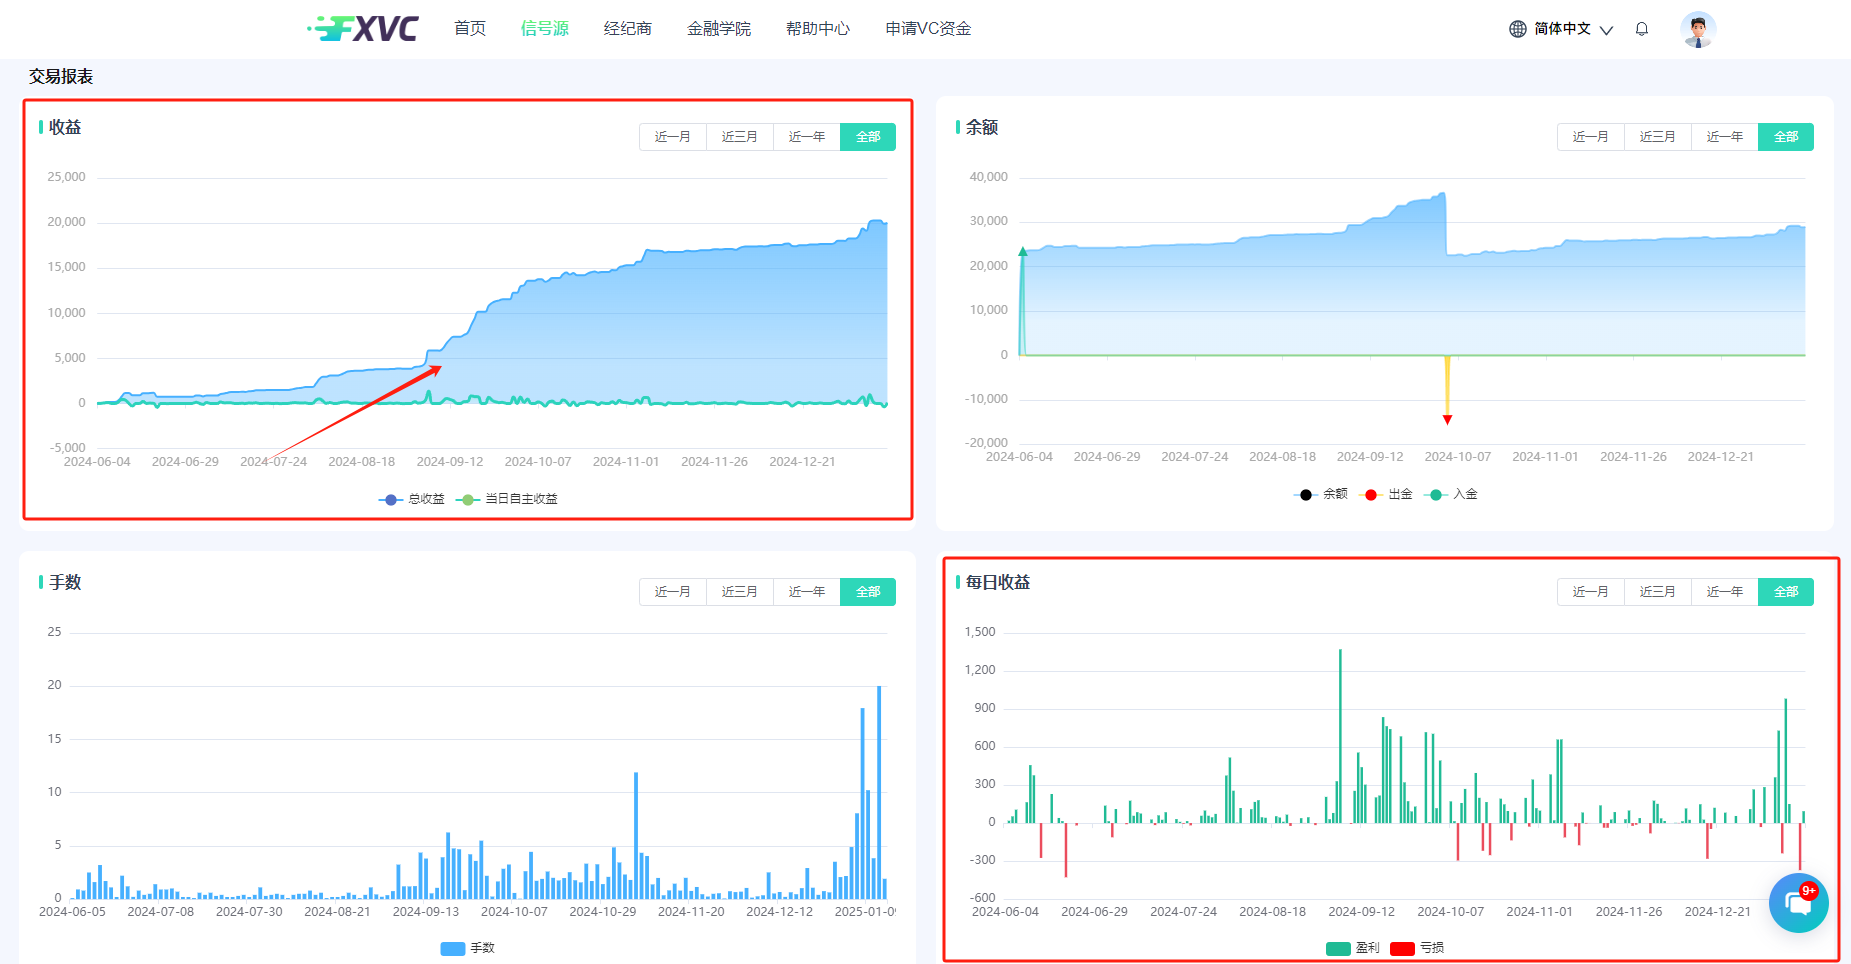Screen dimensions: 1851x964
Task: Select 近三月 in 手数 chart
Action: (x=740, y=592)
